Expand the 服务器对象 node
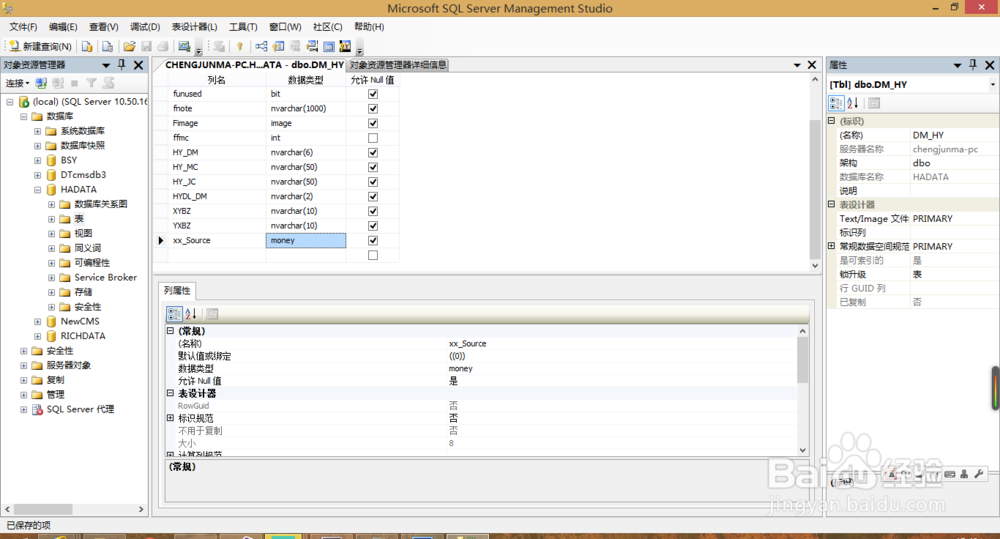 (24, 366)
